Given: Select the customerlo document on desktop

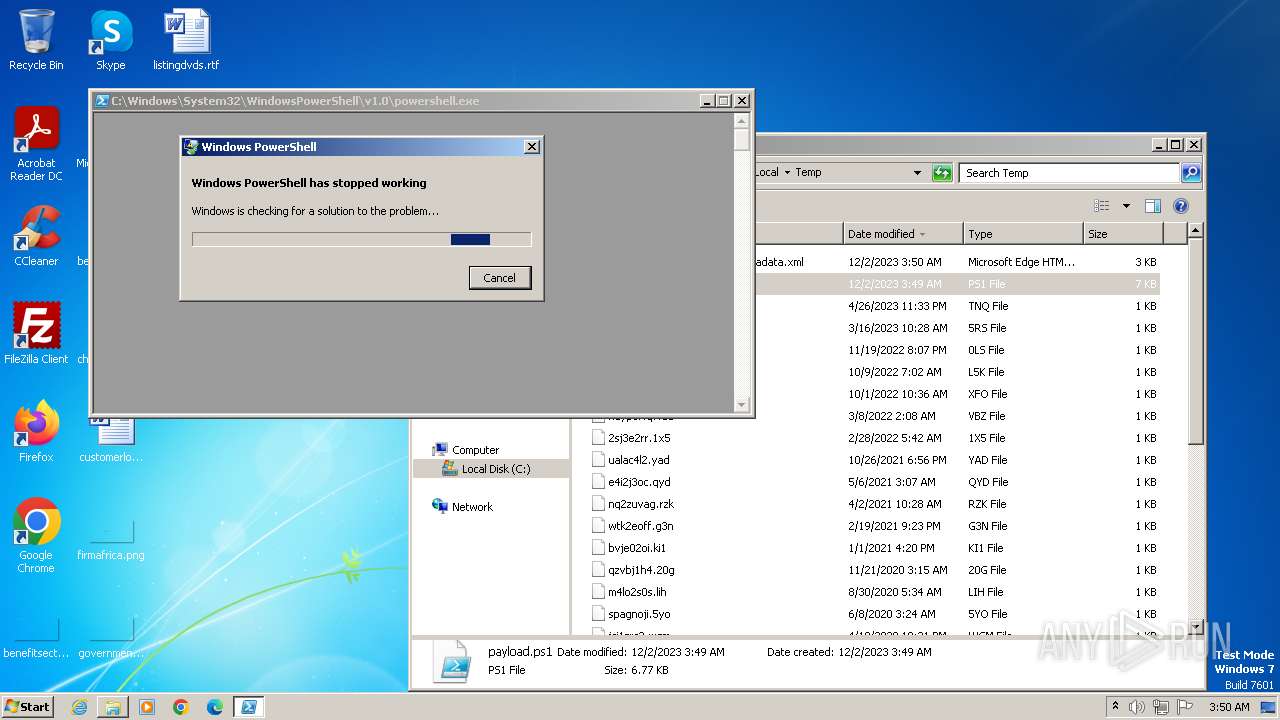Looking at the screenshot, I should (110, 441).
